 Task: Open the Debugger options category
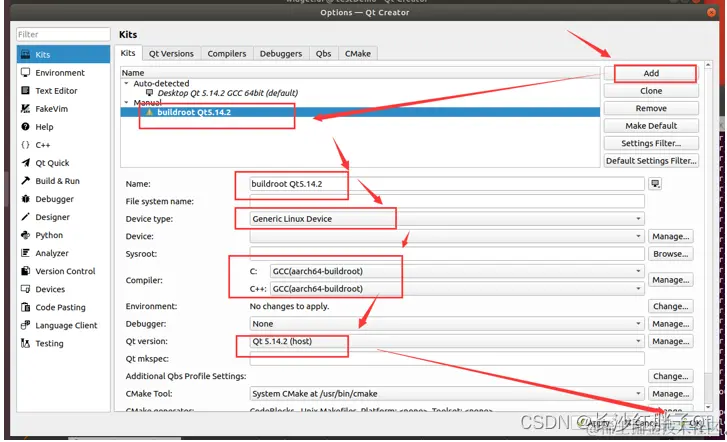click(x=64, y=199)
